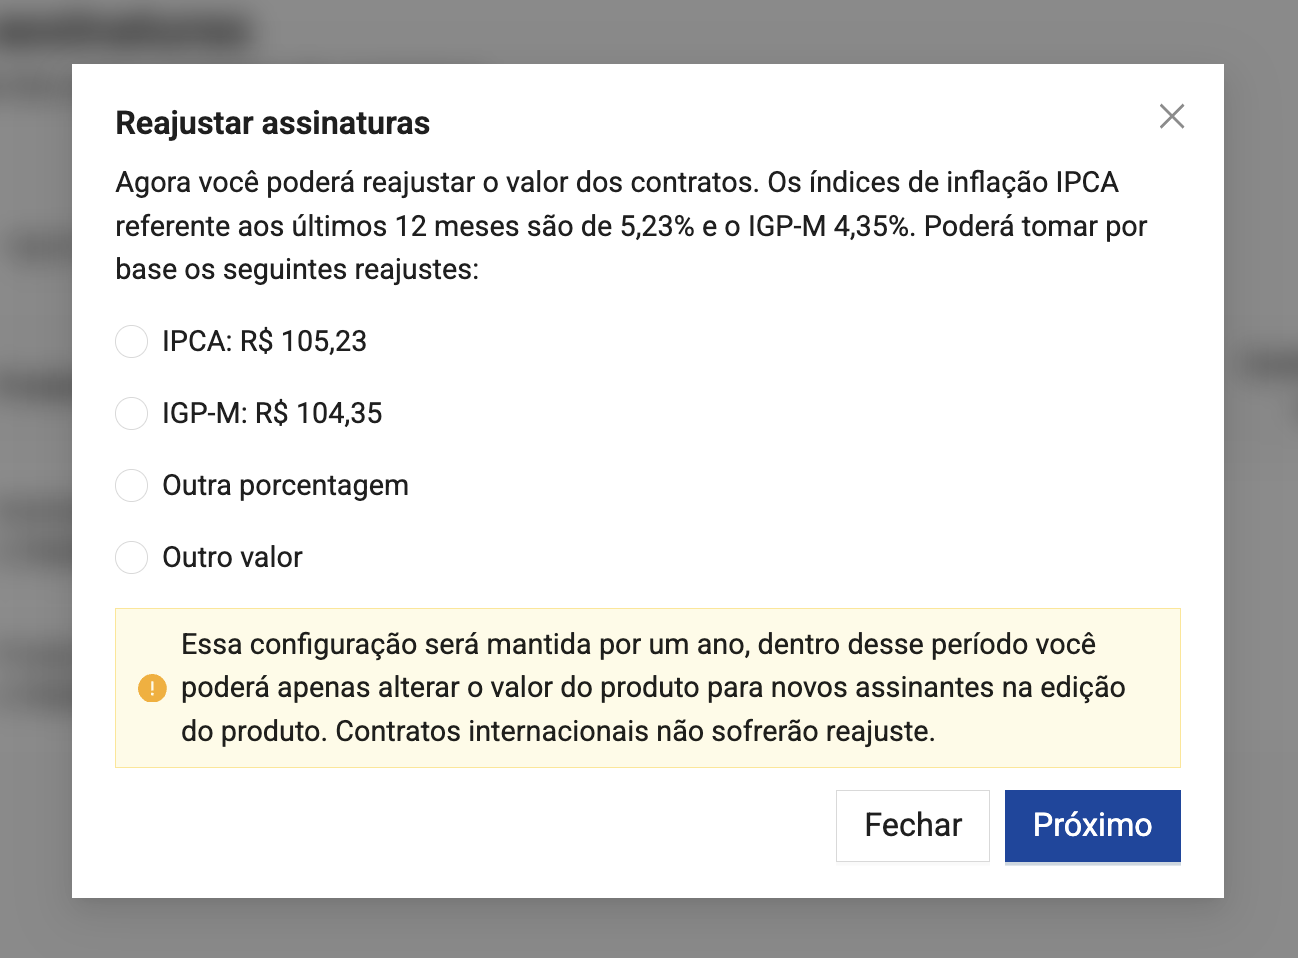Screen dimensions: 1298x958
Task: Click the 5,23% figure in the description
Action: click(657, 227)
